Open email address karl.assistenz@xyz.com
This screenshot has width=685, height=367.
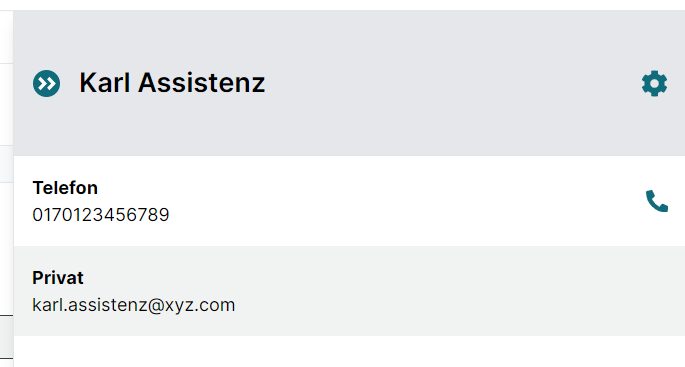tap(134, 305)
